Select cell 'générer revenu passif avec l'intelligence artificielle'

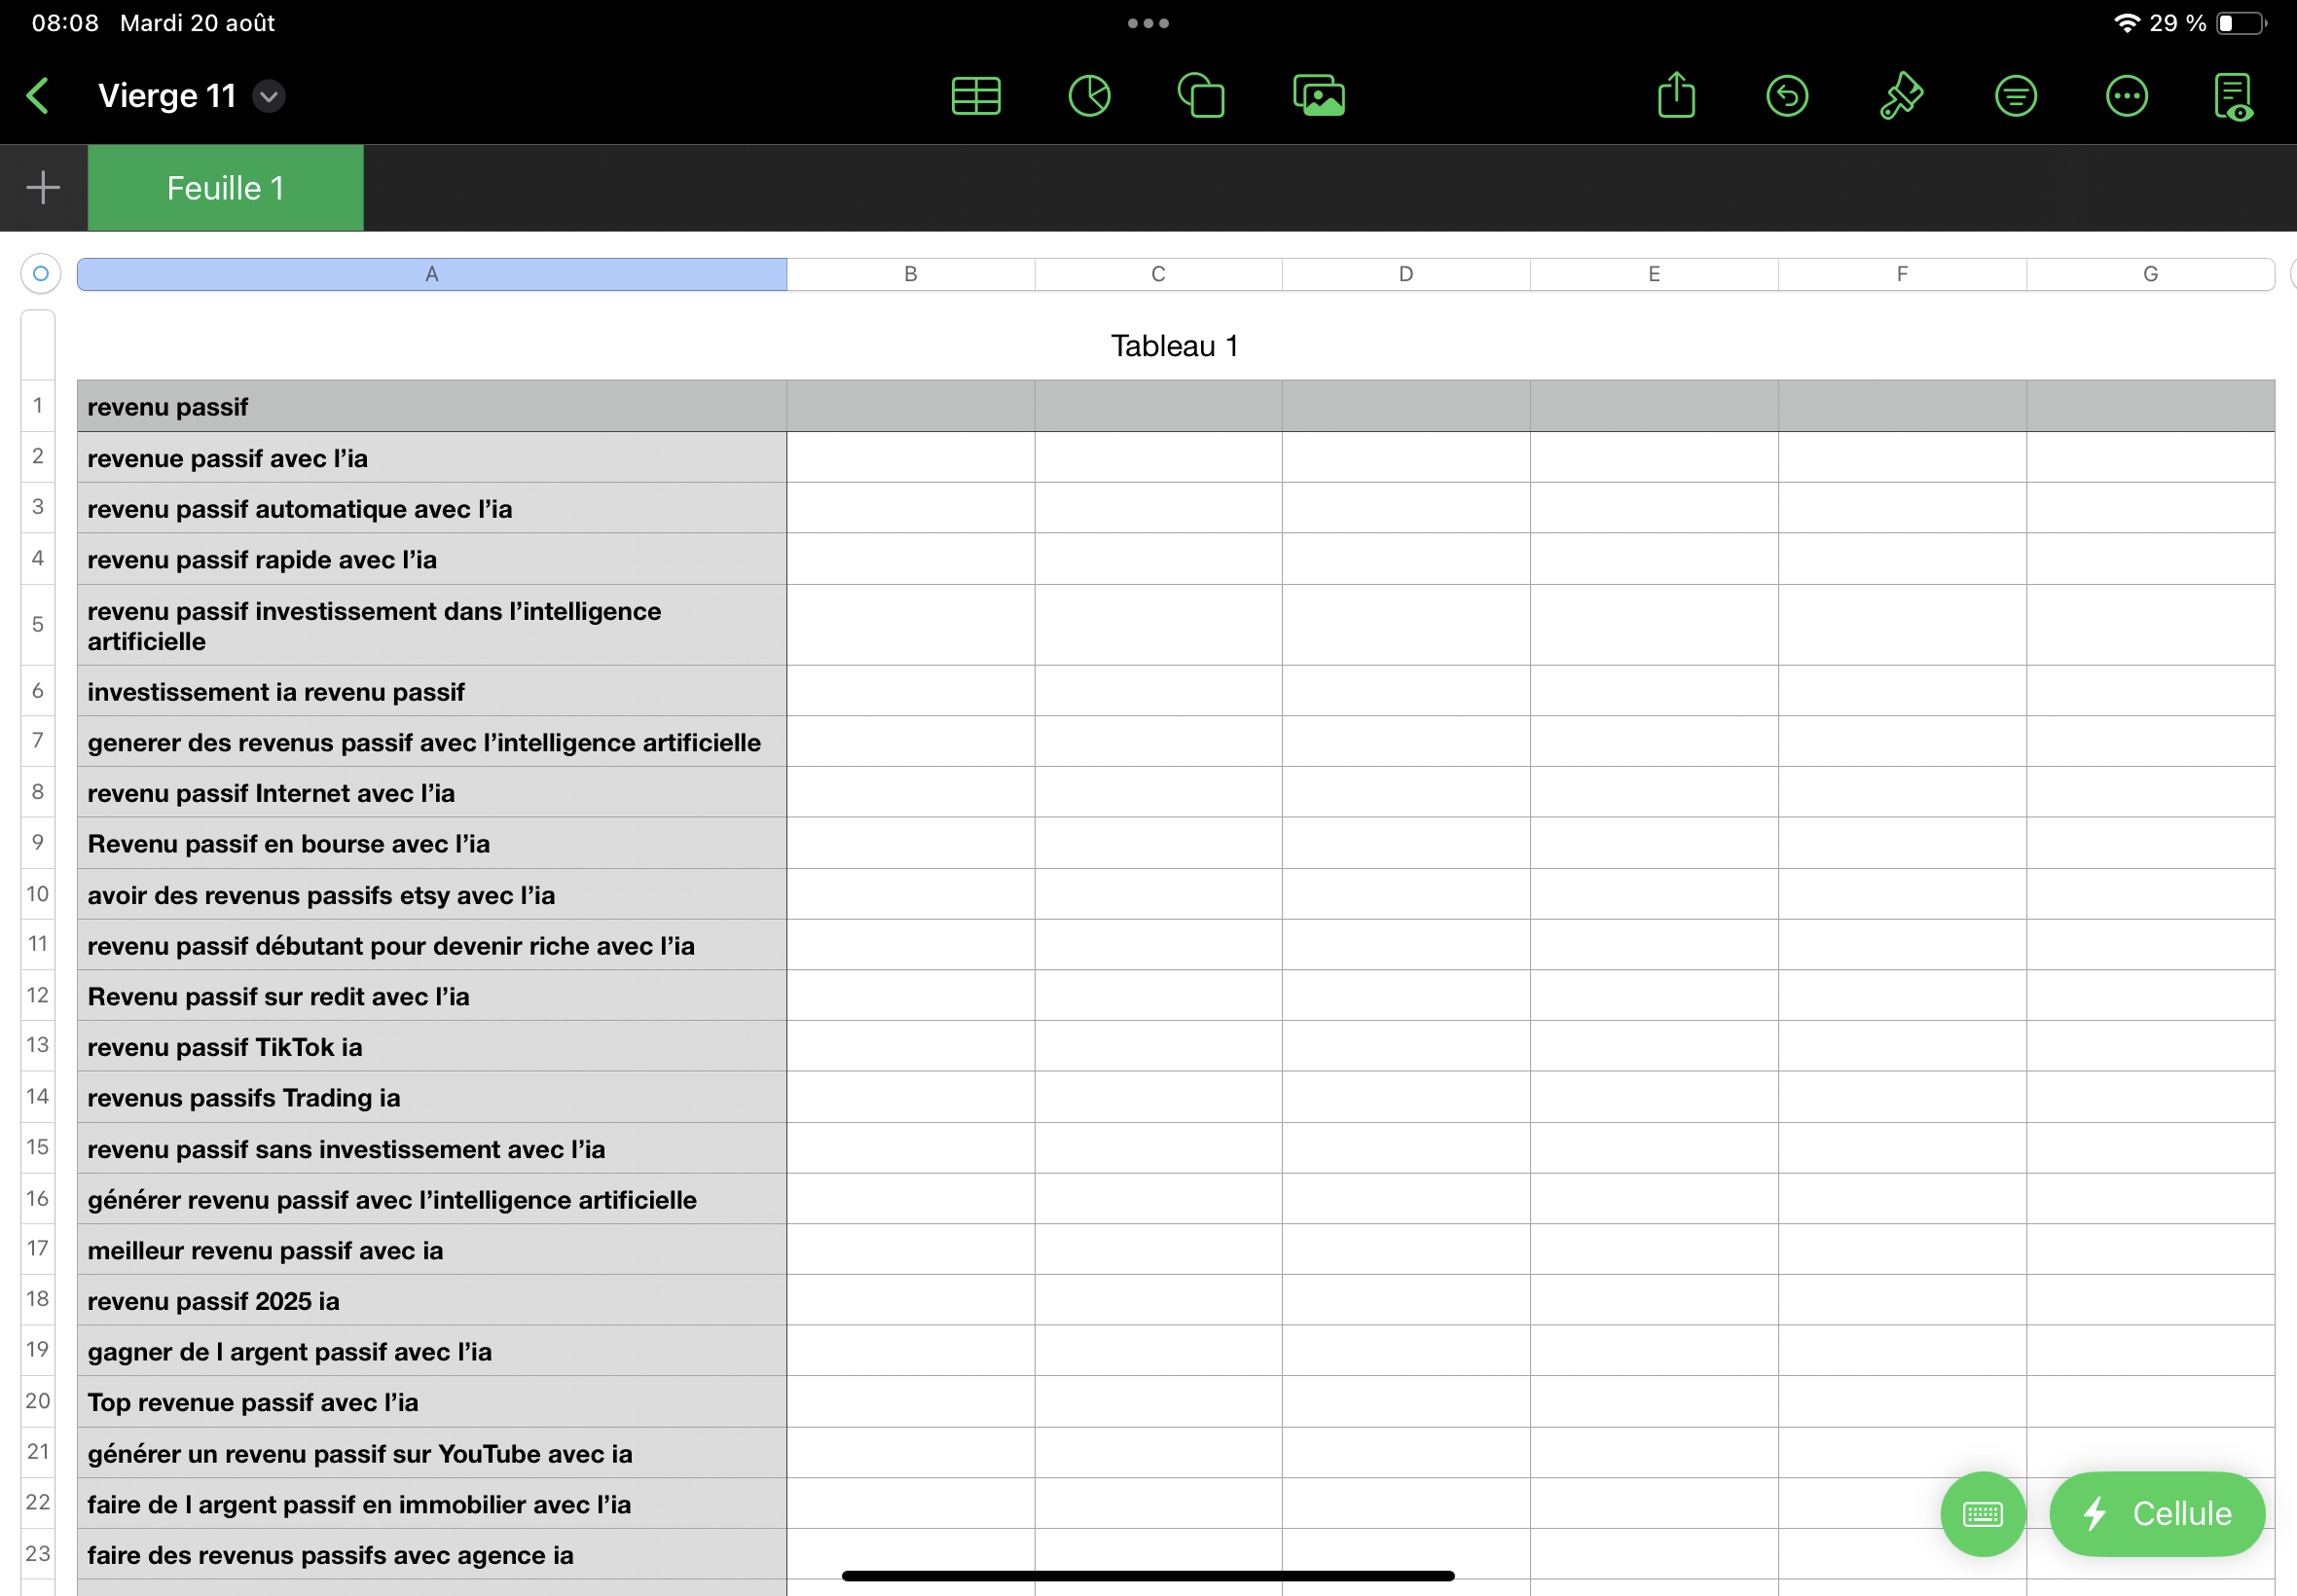pos(432,1199)
